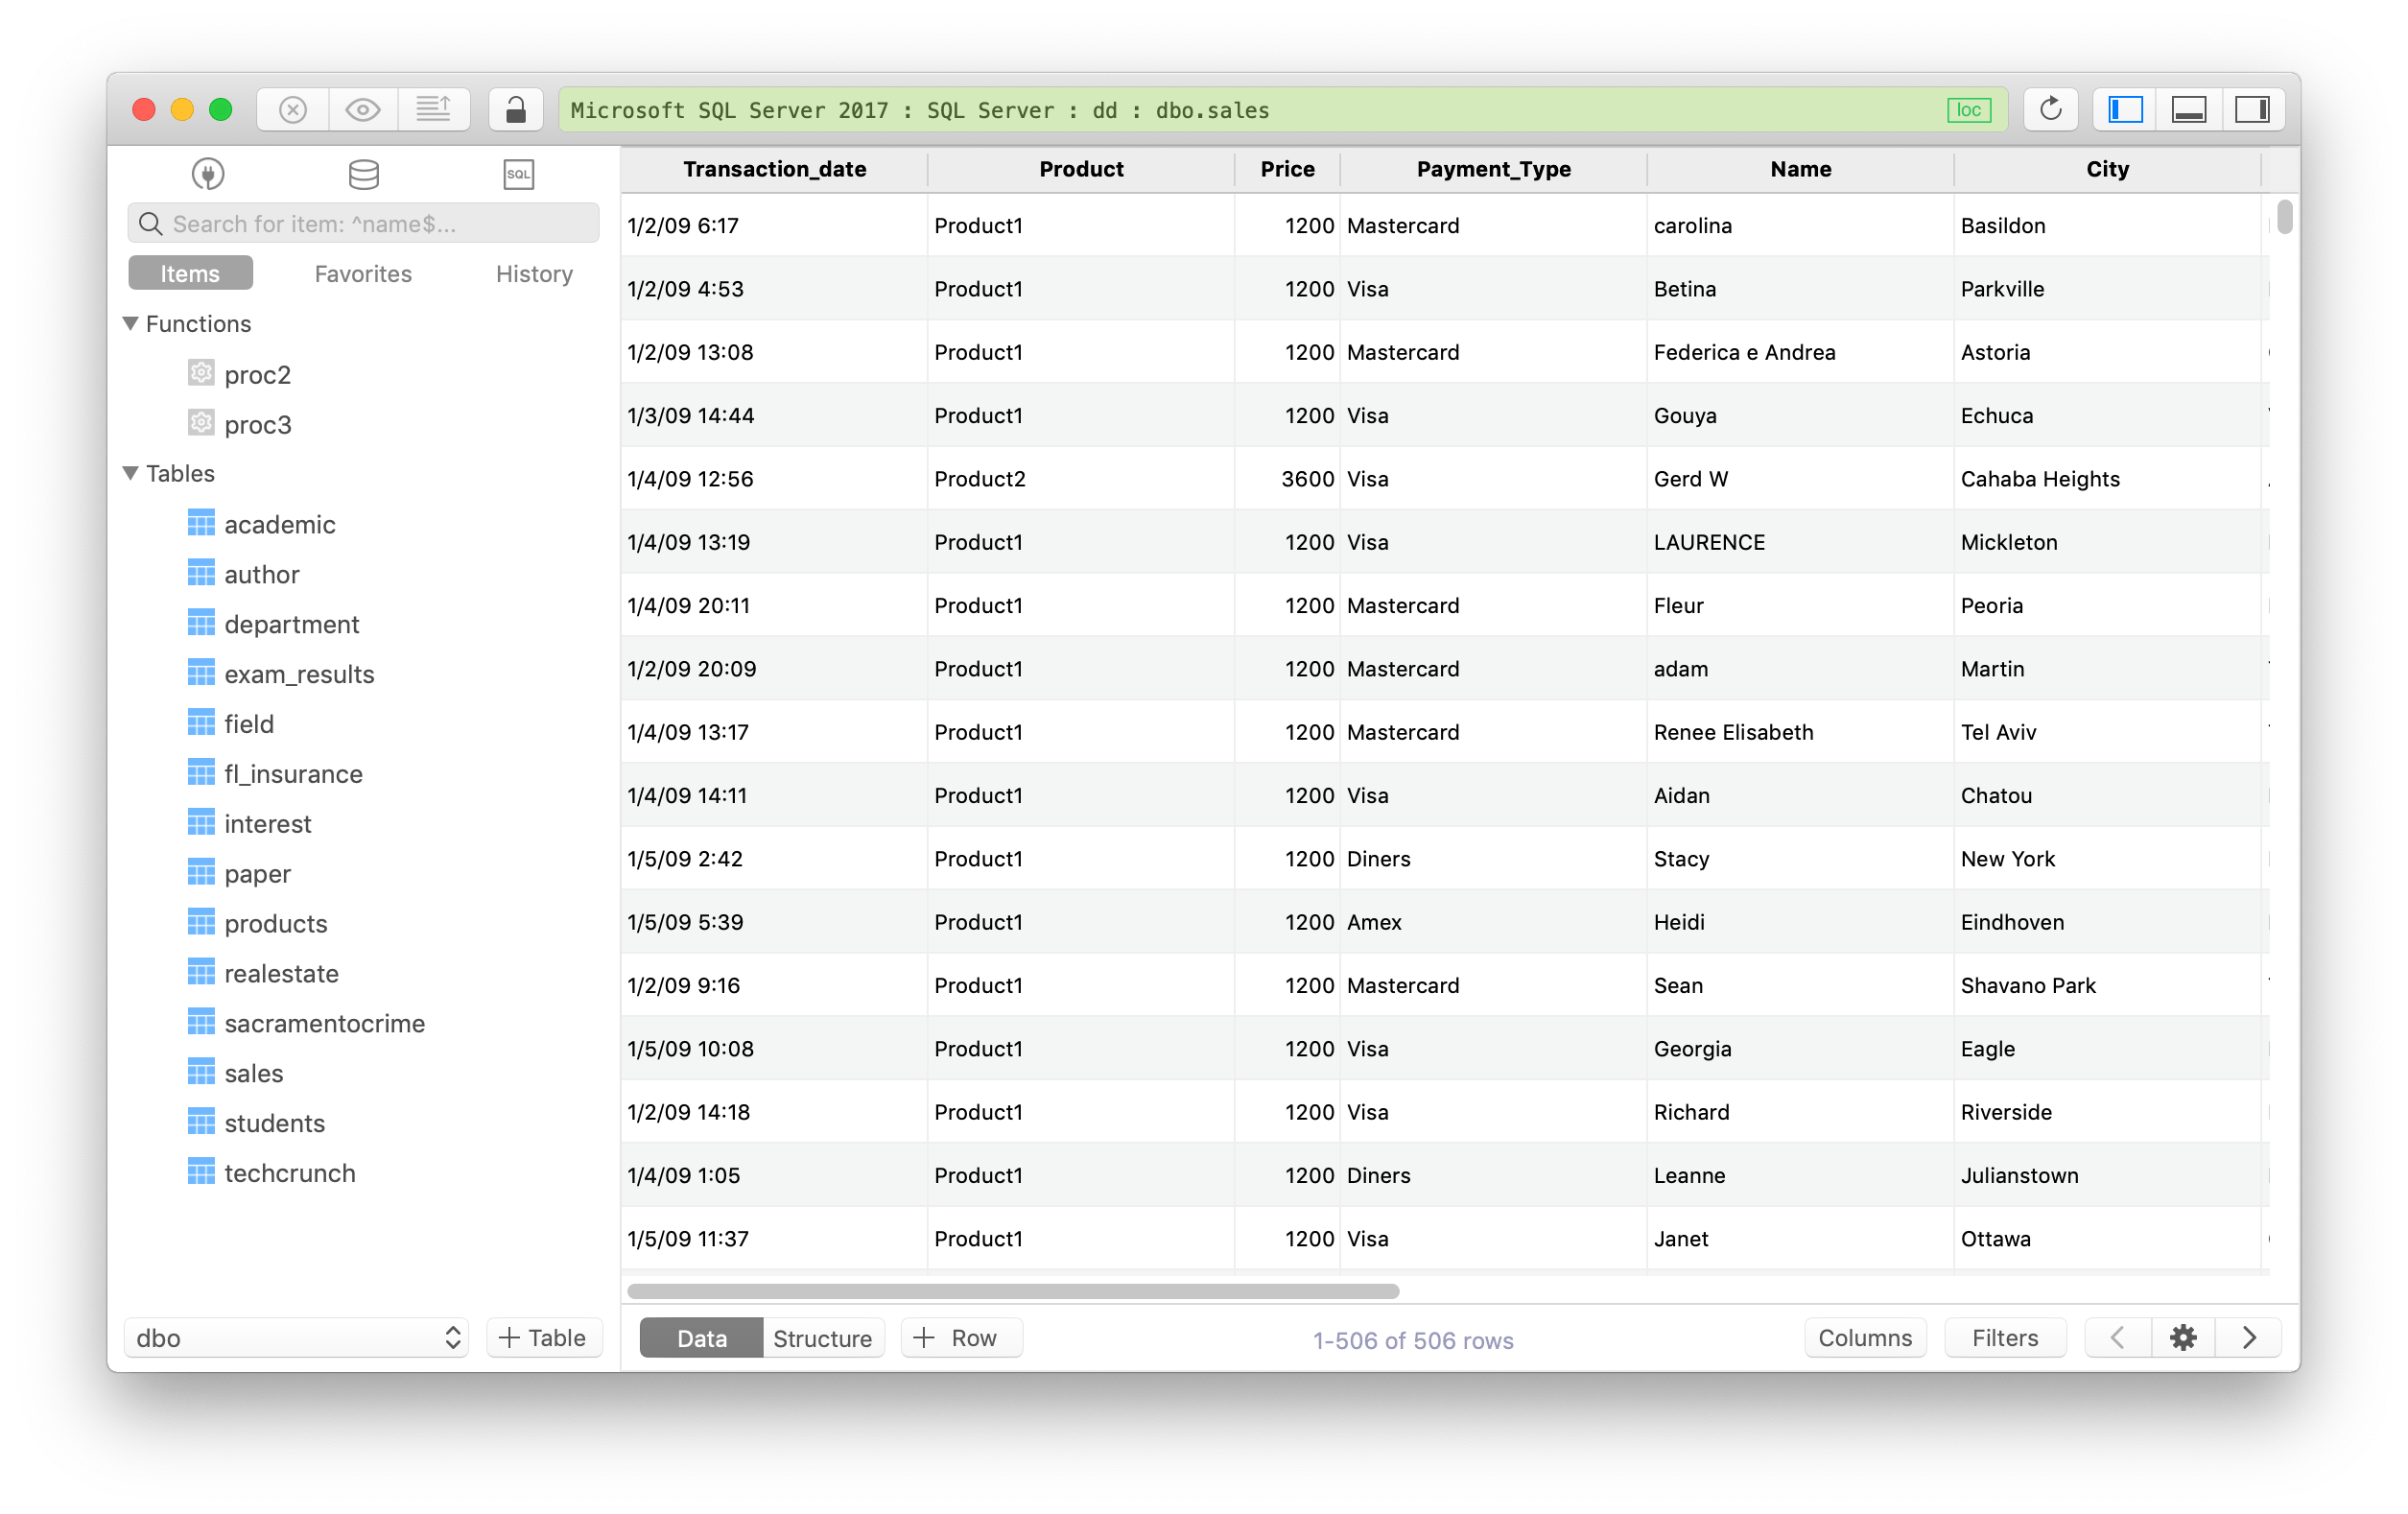Screen dimensions: 2408x1514
Task: Click the commit changes lines icon
Action: coord(433,109)
